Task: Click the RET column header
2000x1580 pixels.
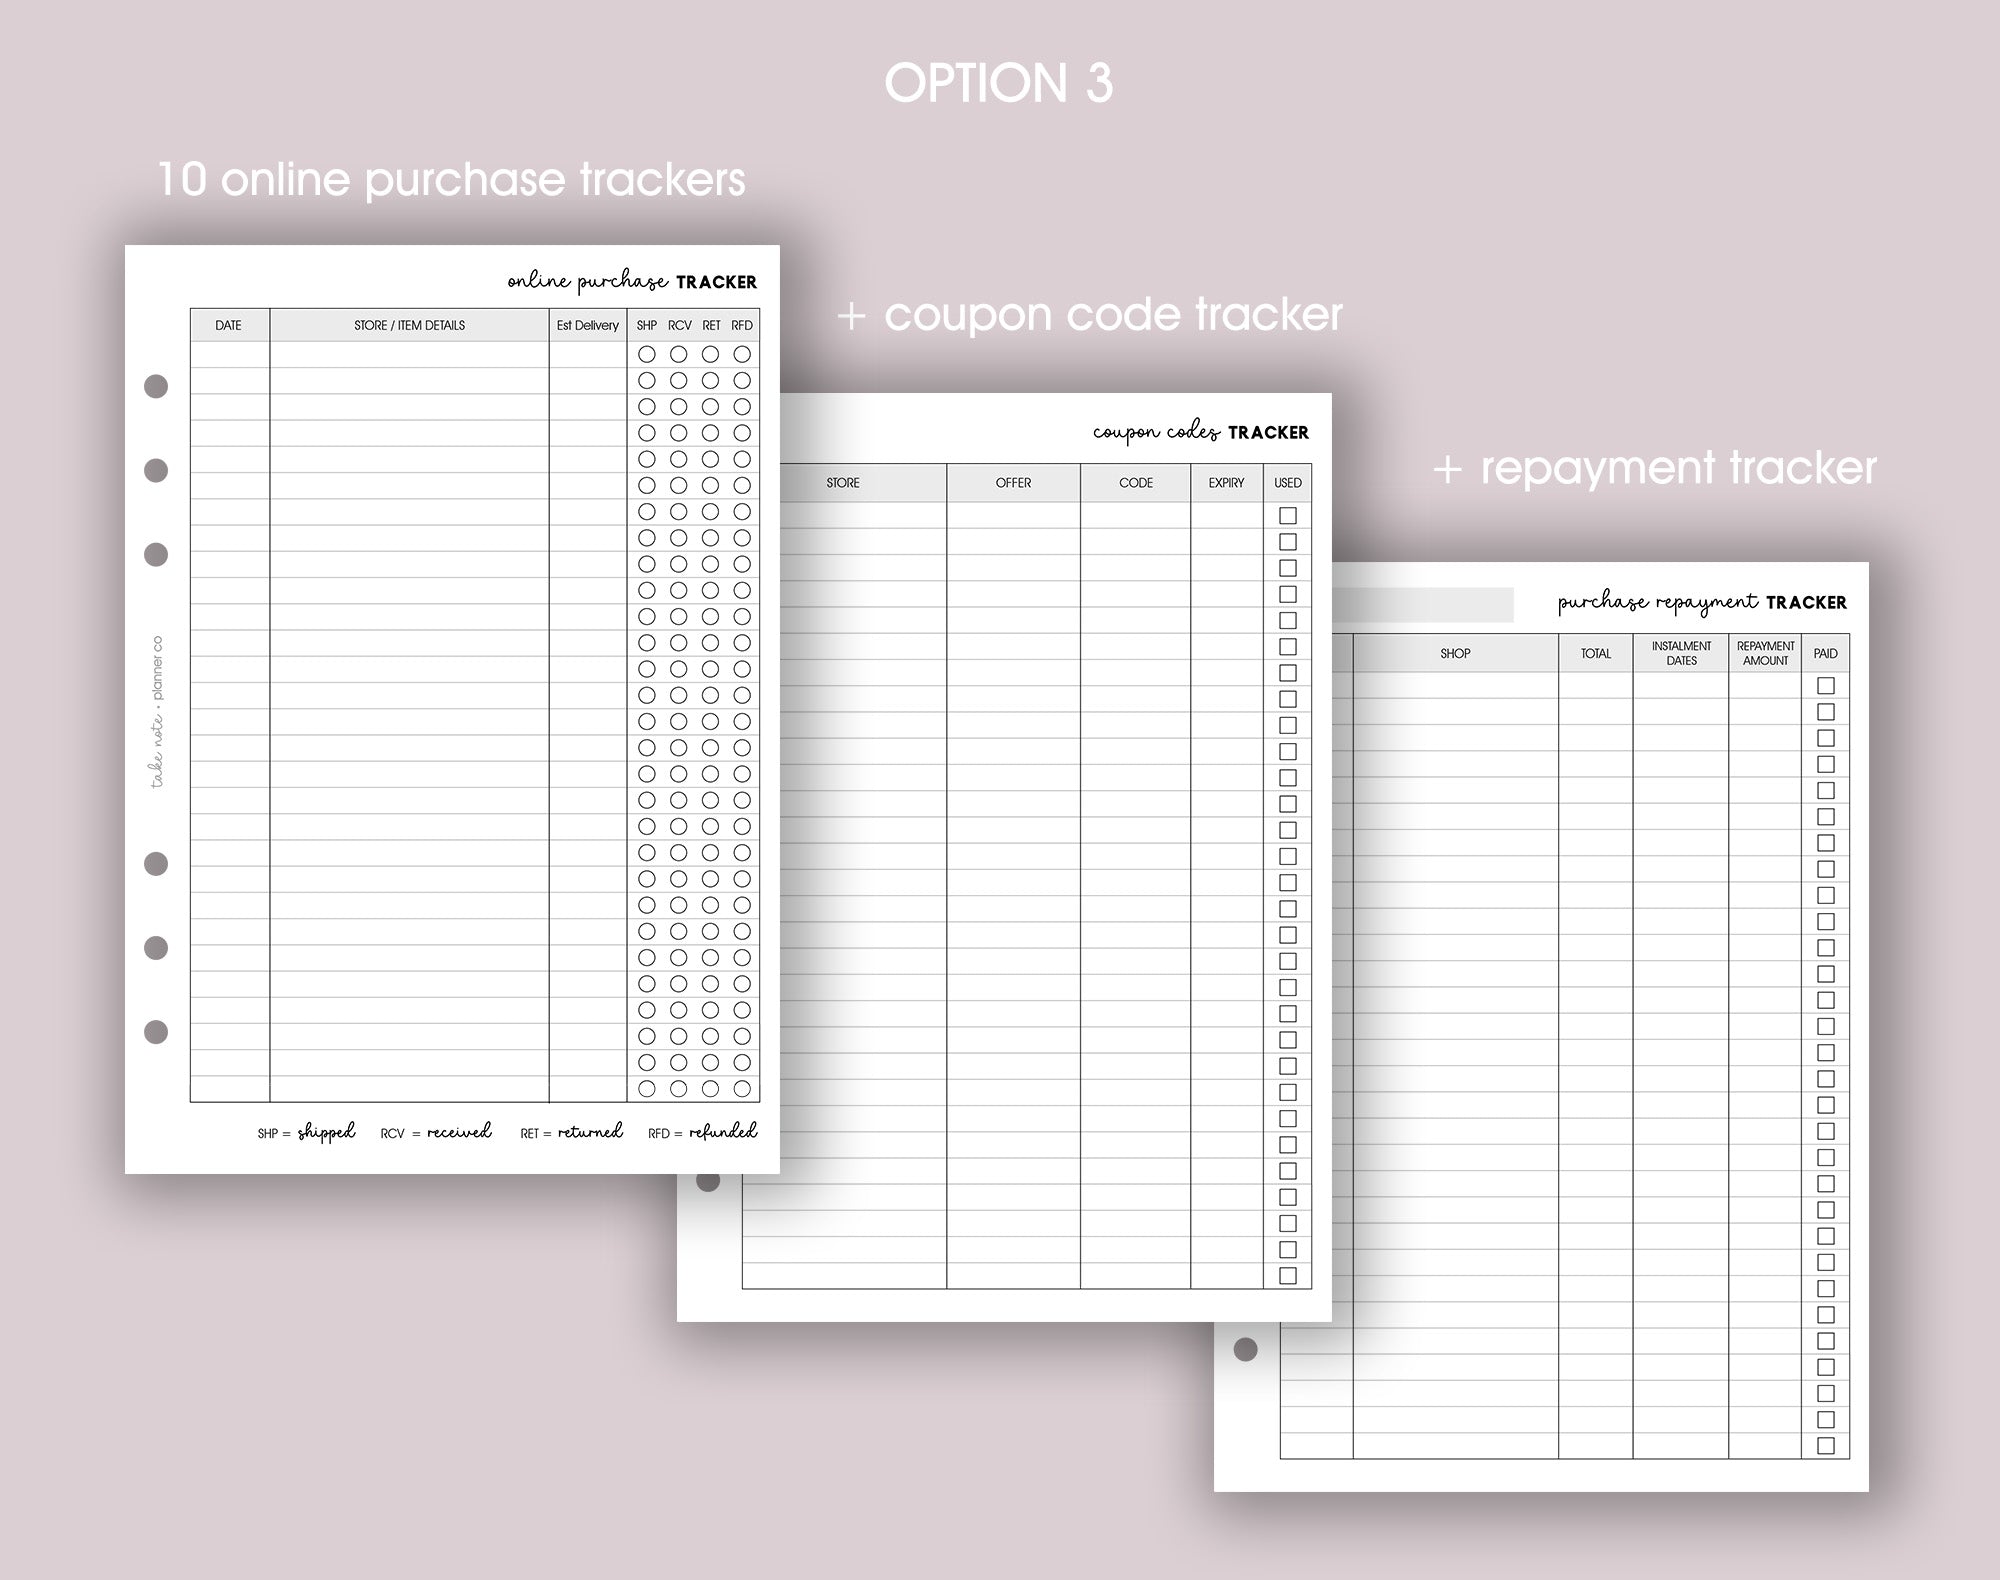Action: (x=711, y=325)
